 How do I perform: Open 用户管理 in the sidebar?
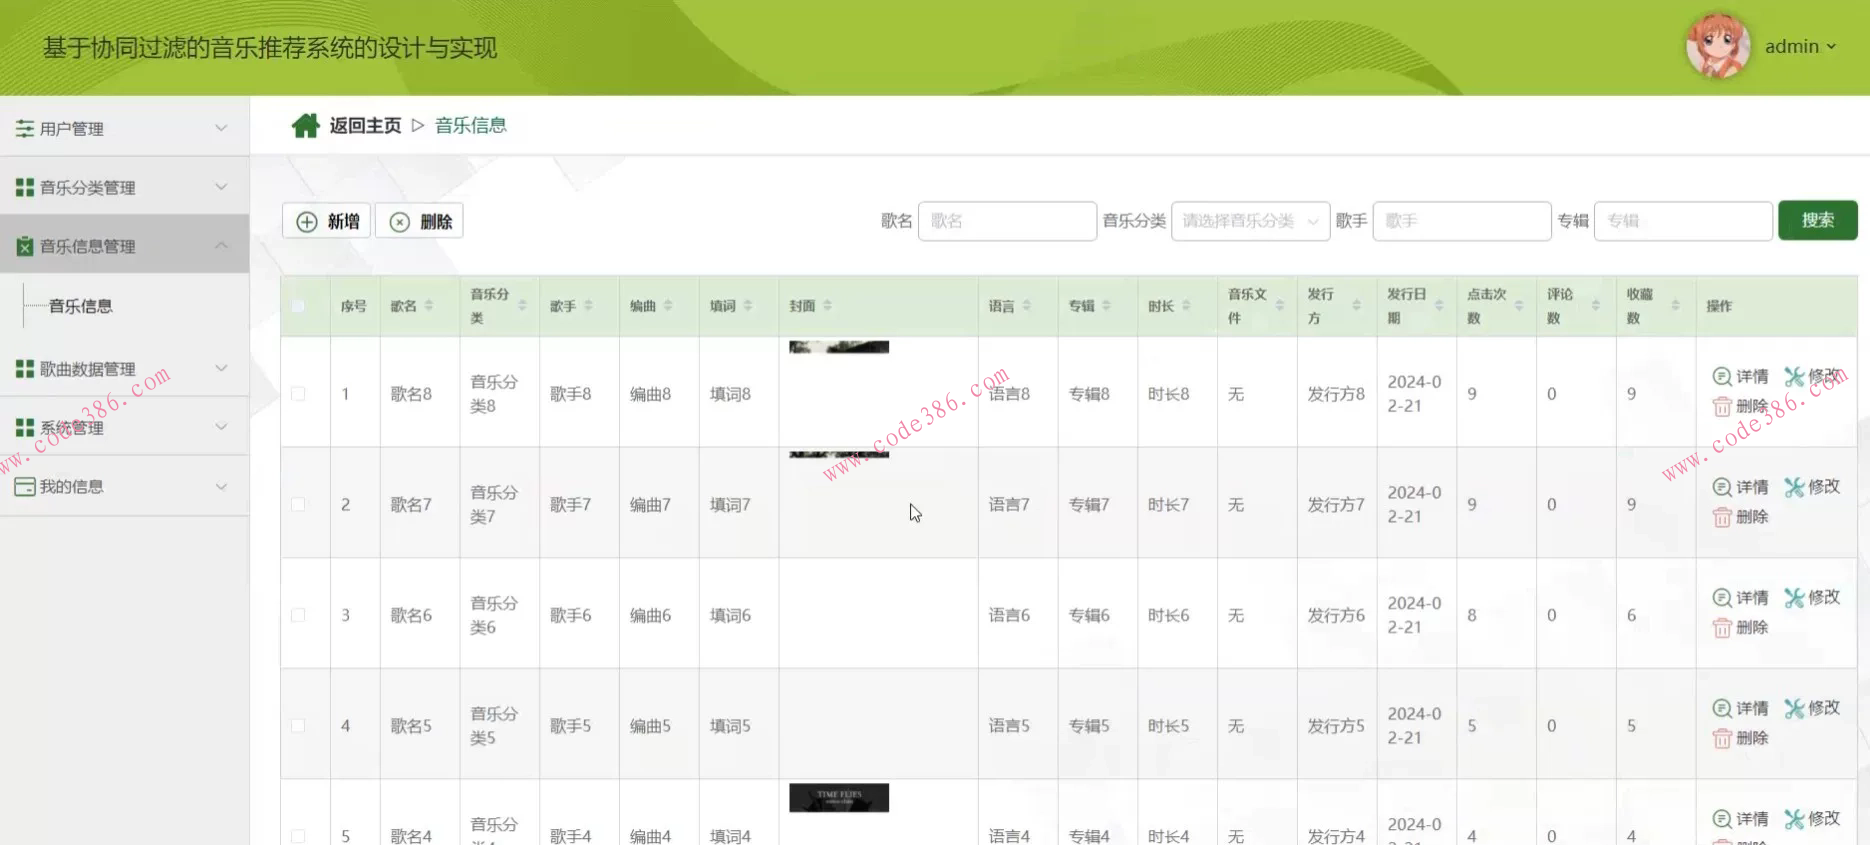124,128
